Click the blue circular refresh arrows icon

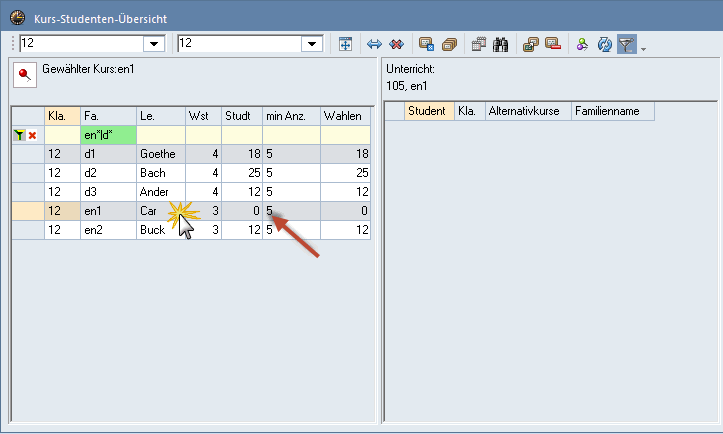pyautogui.click(x=604, y=44)
